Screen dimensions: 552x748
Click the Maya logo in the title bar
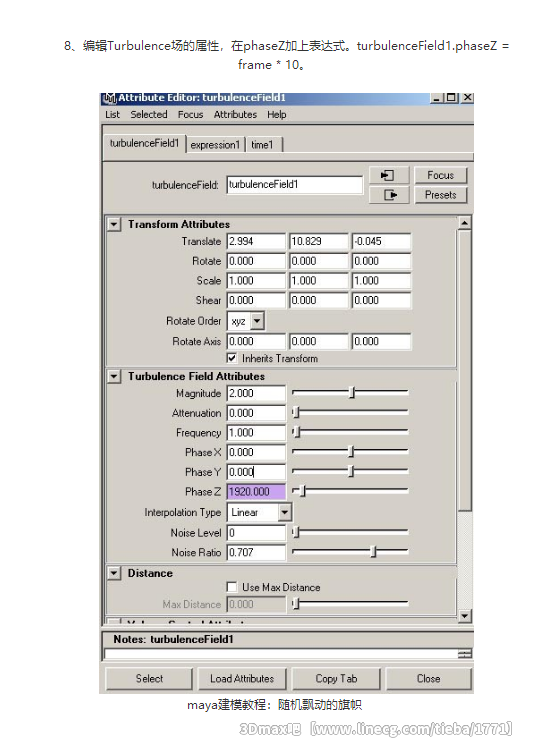(110, 98)
